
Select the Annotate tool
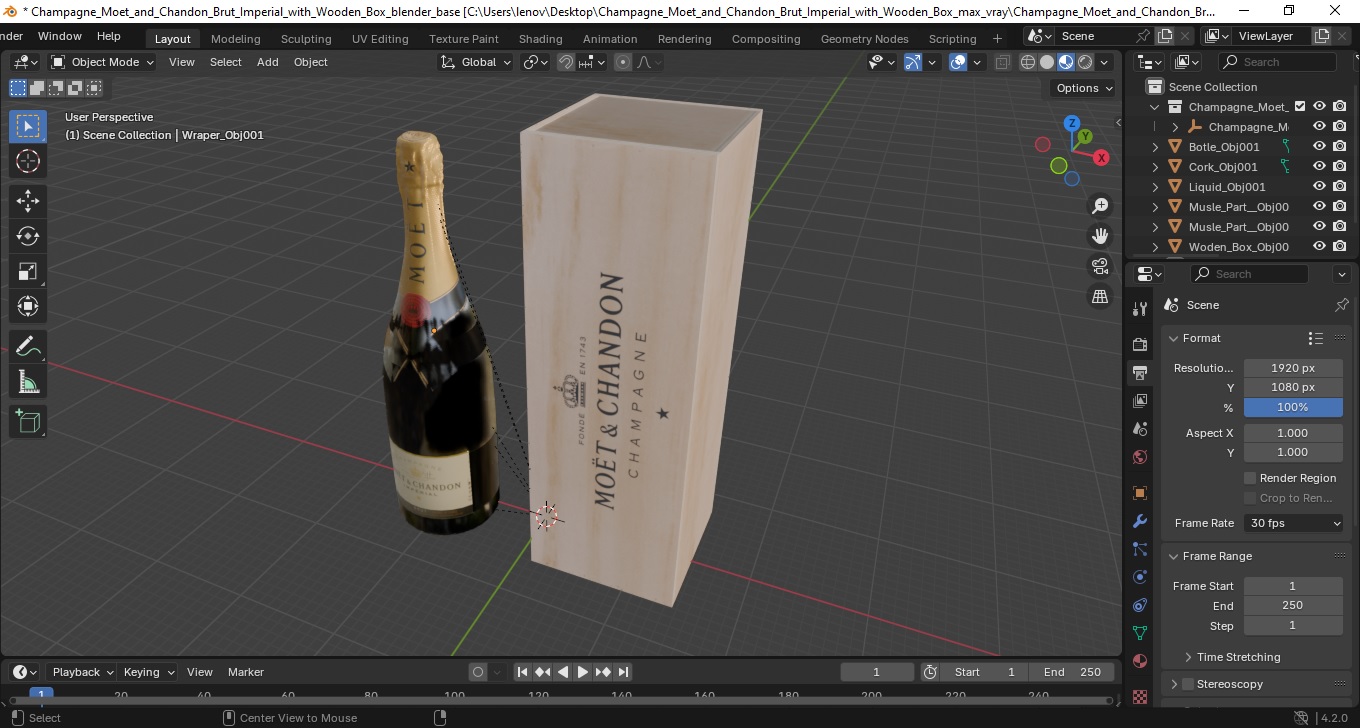pyautogui.click(x=28, y=346)
